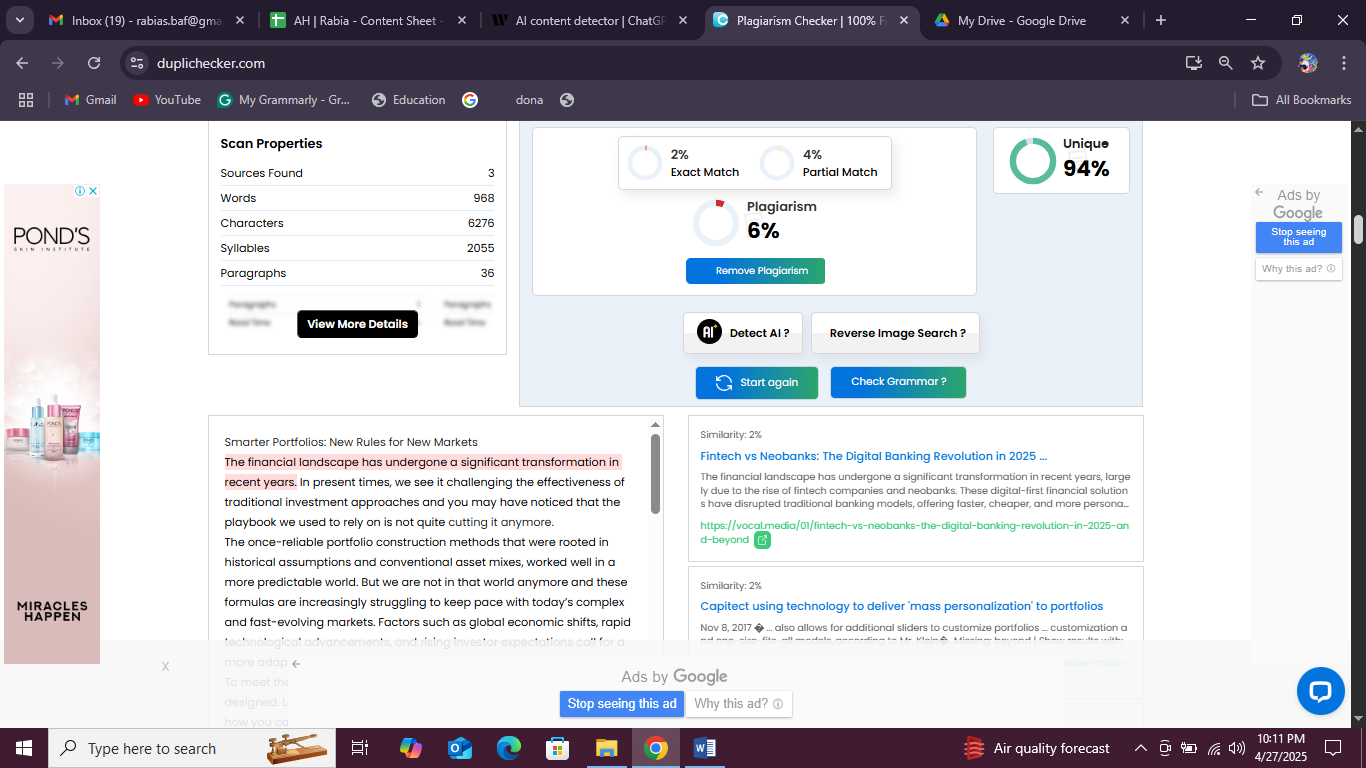Reload the duplichecker page
The width and height of the screenshot is (1366, 768).
[94, 63]
